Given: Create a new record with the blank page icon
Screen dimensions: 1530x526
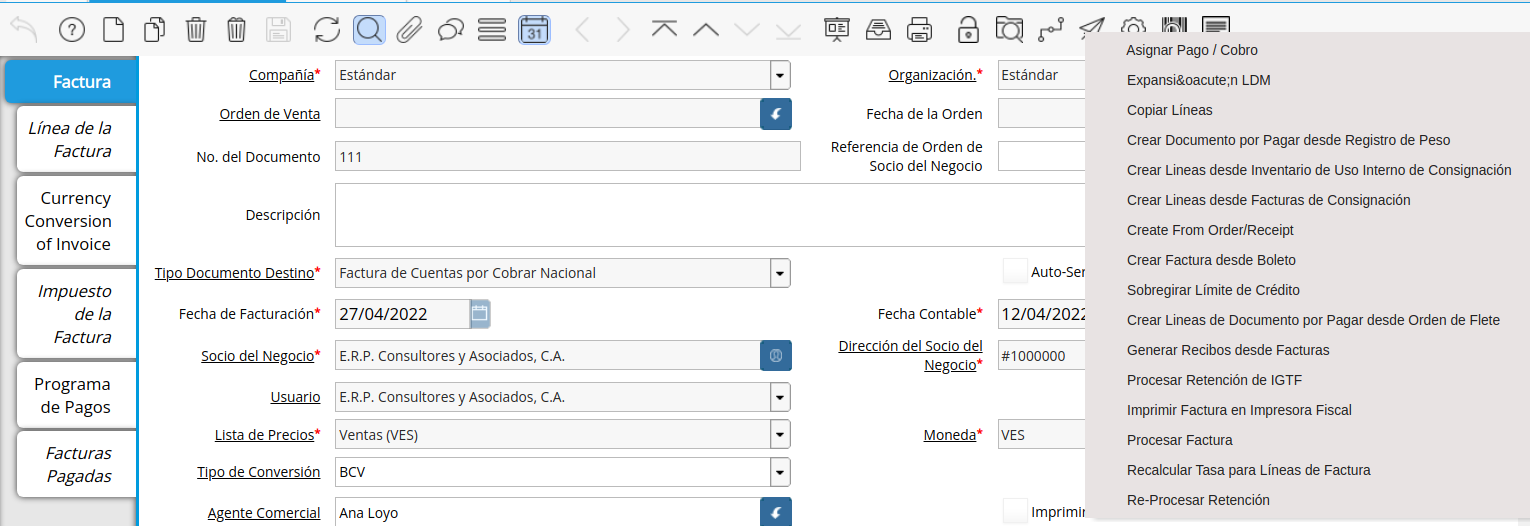Looking at the screenshot, I should coord(114,30).
